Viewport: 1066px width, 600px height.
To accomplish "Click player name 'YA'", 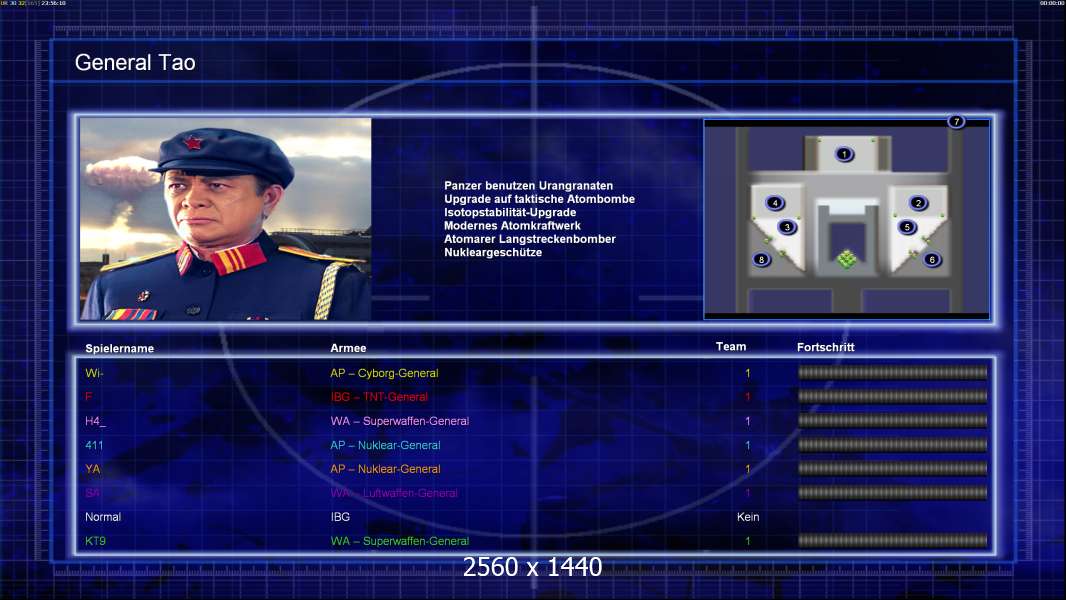I will tap(92, 469).
